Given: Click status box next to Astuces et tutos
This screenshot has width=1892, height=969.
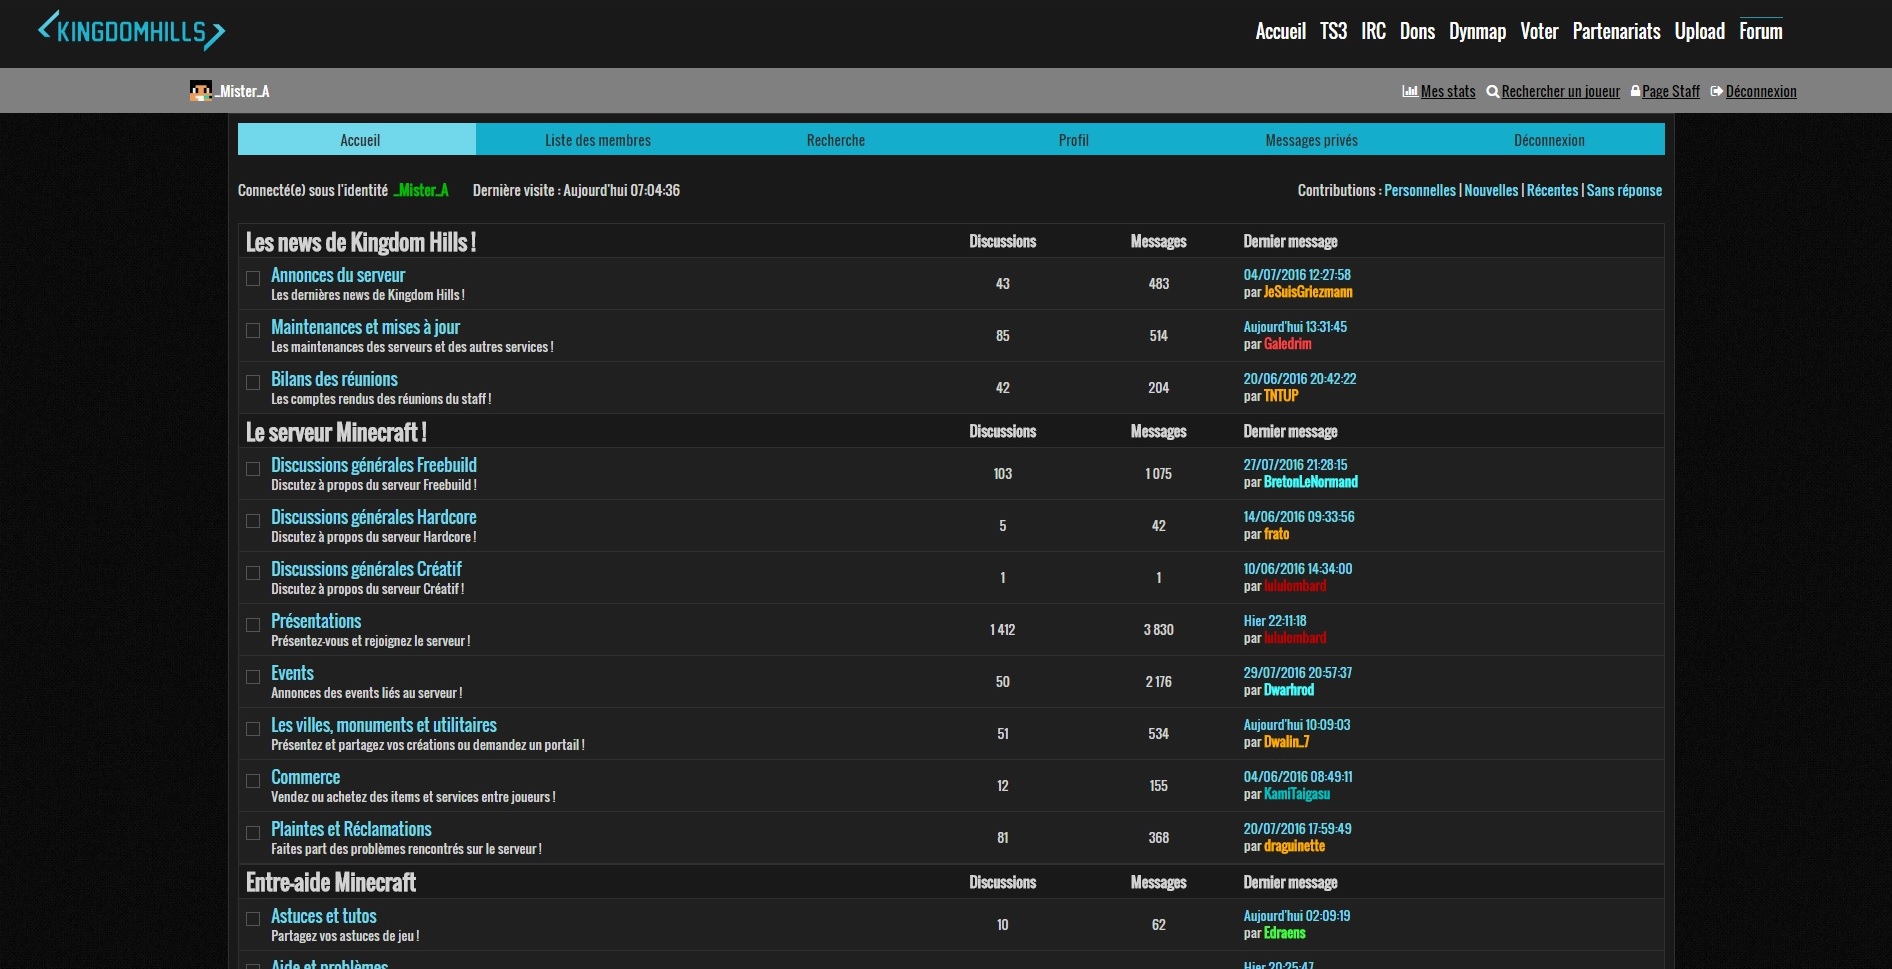Looking at the screenshot, I should 253,919.
